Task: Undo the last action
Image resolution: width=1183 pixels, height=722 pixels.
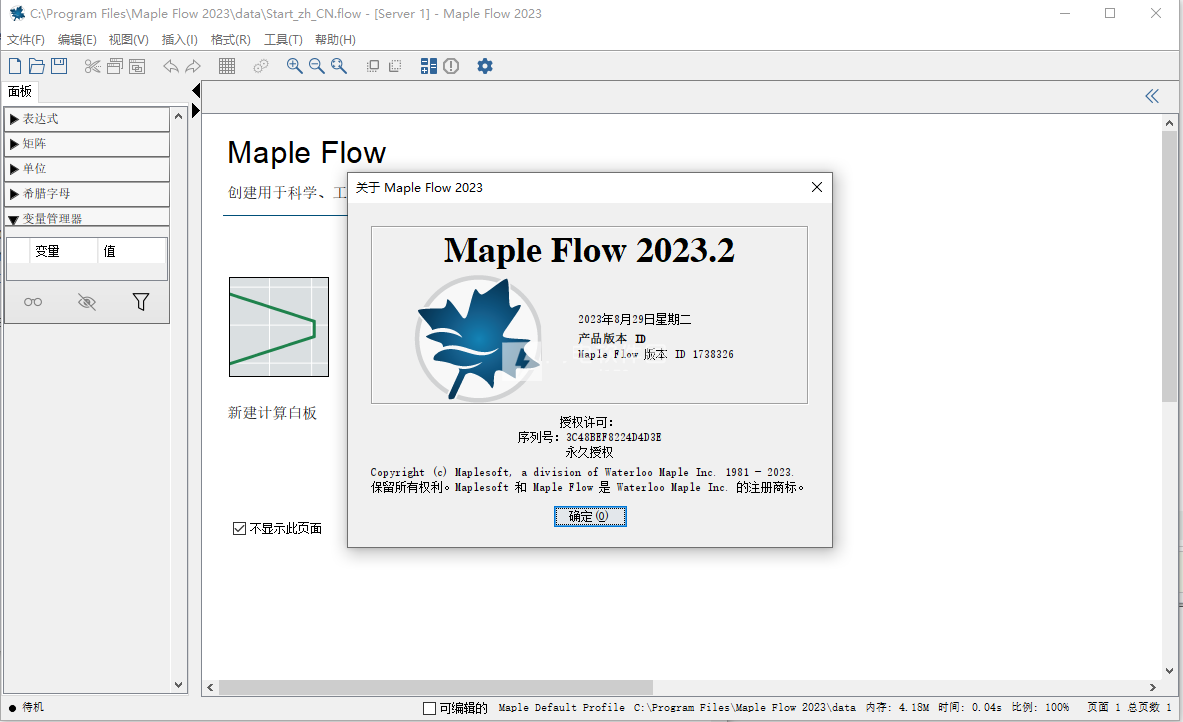Action: point(171,66)
